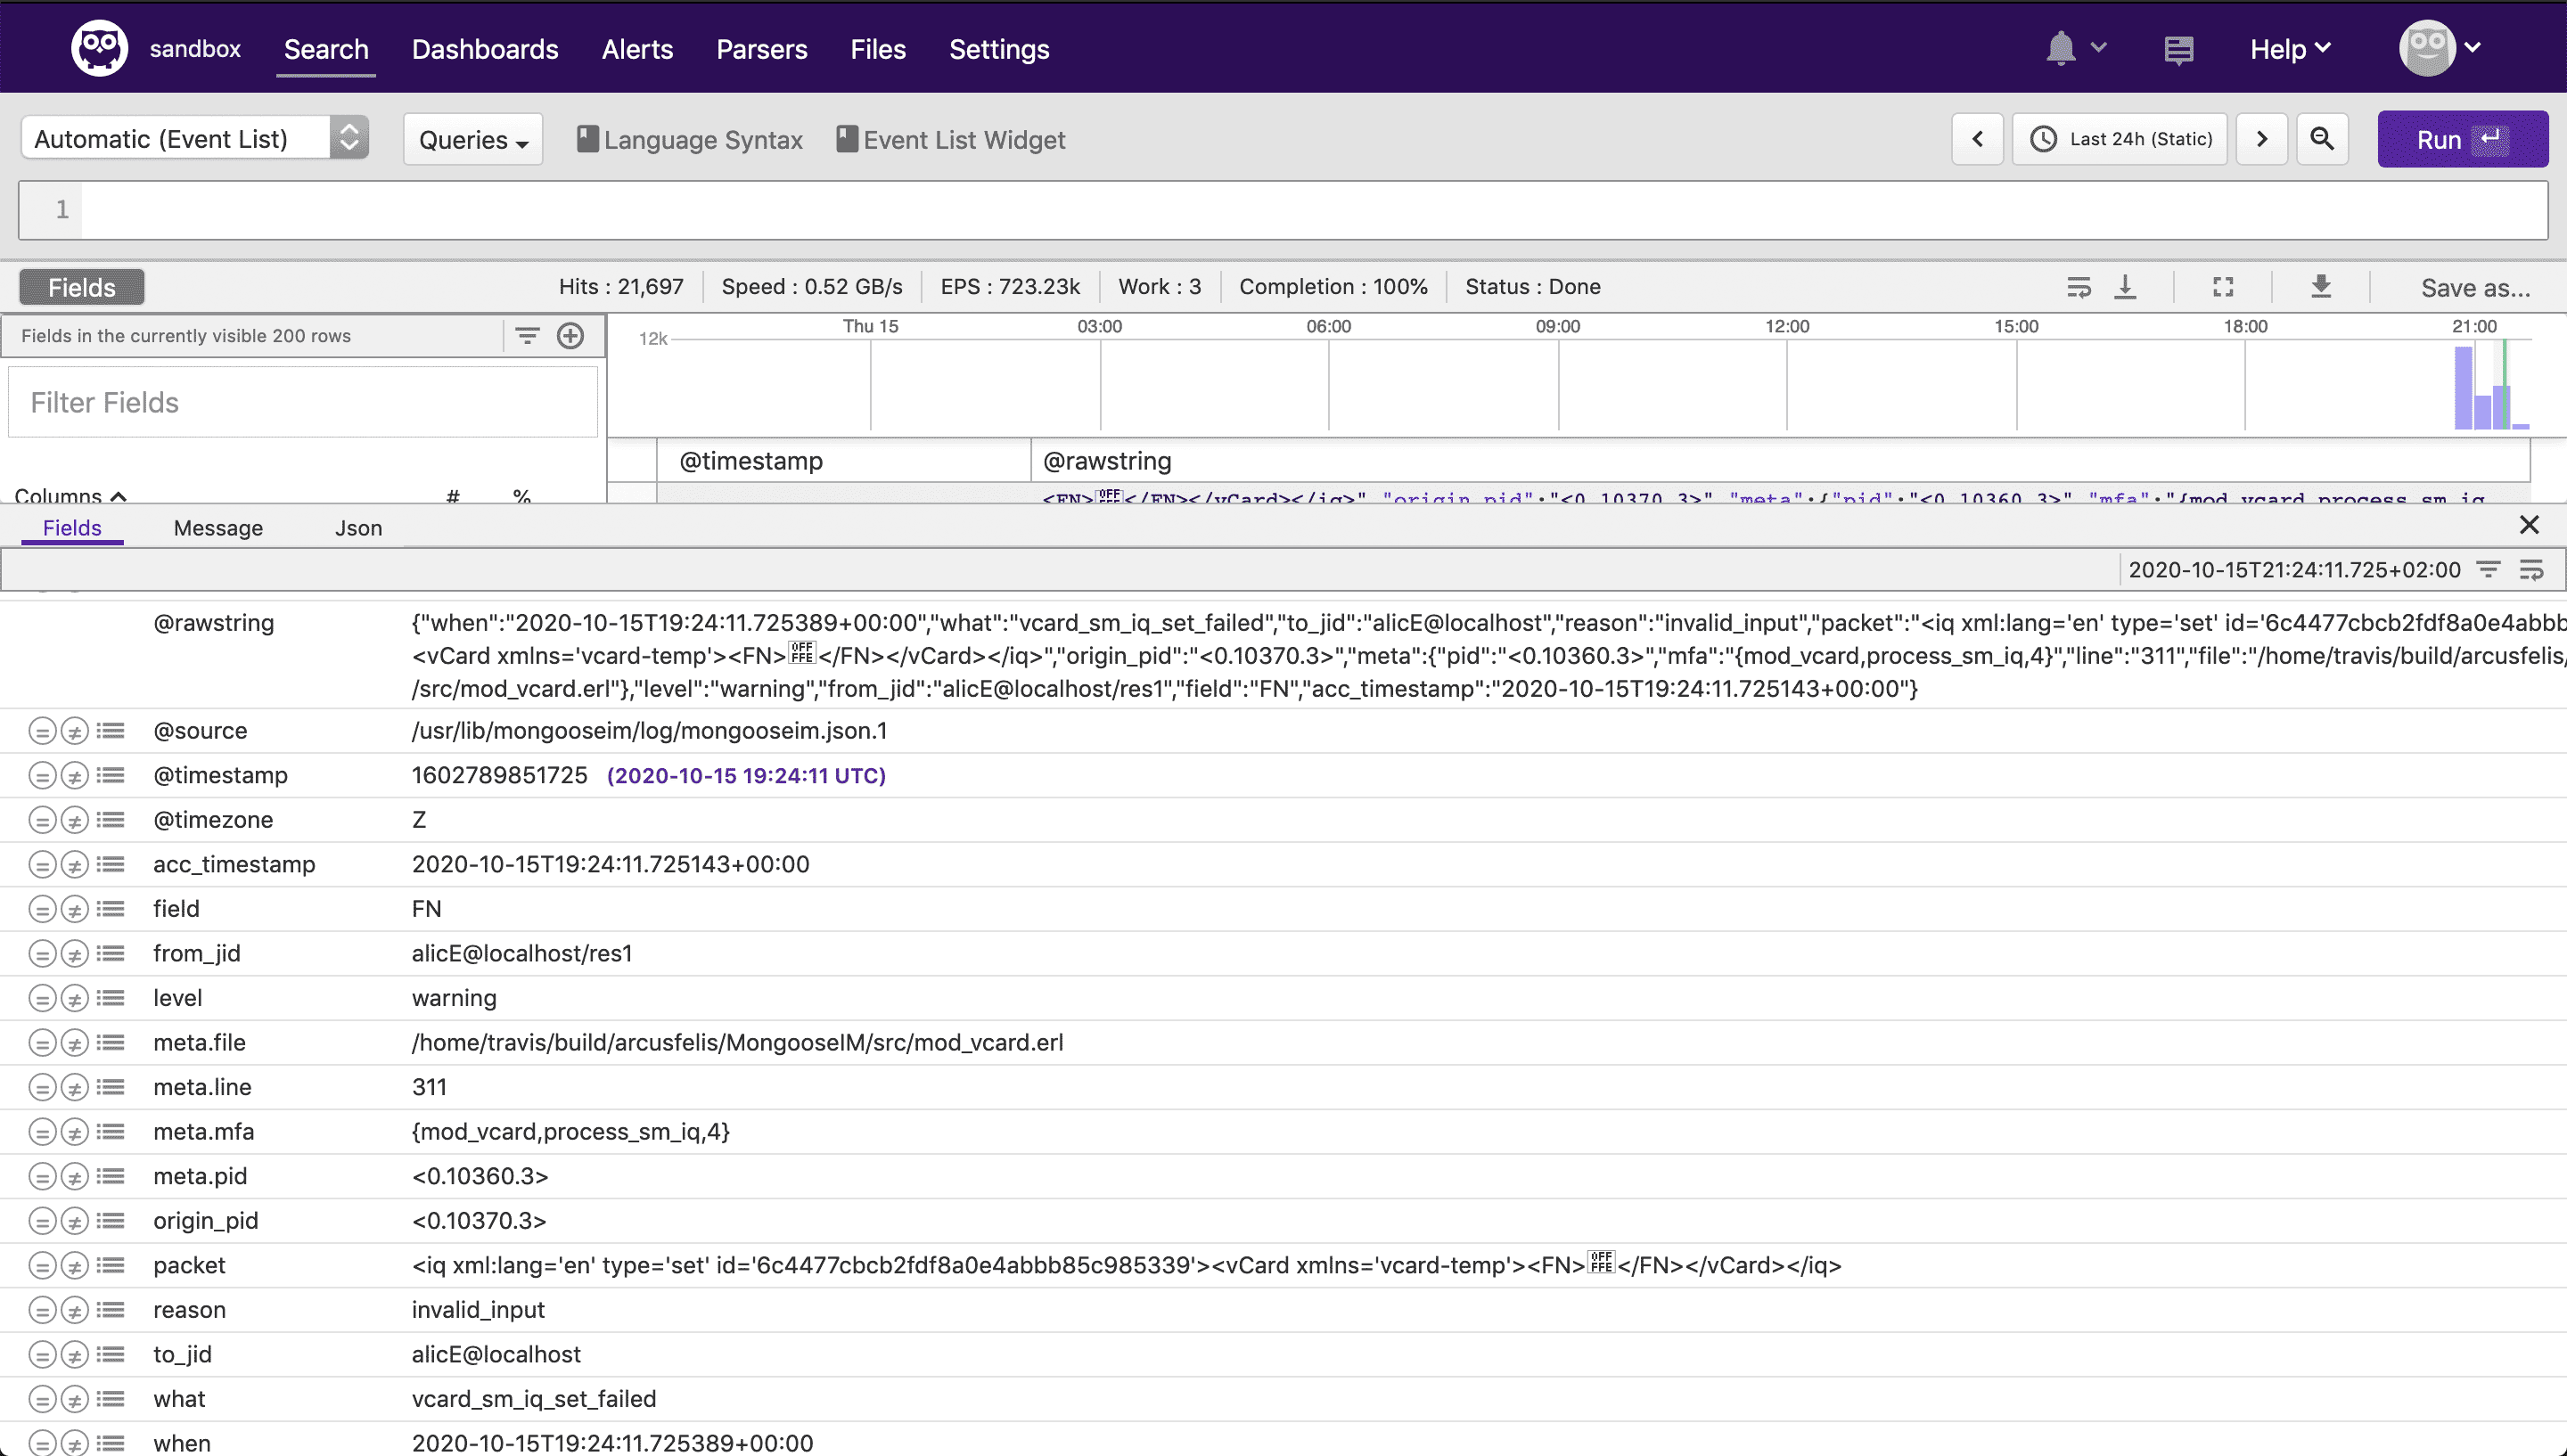Click the Event List Widget button
The image size is (2567, 1456).
tap(950, 139)
